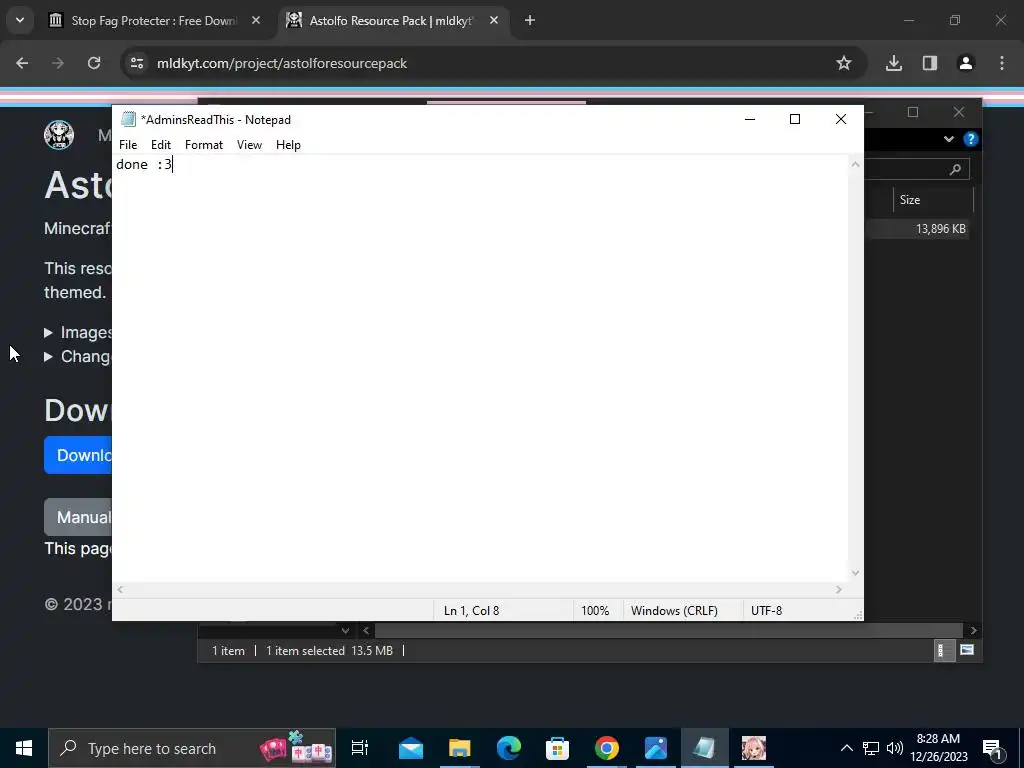Click the mldkyt site avatar logo
This screenshot has height=768, width=1024.
coord(59,135)
